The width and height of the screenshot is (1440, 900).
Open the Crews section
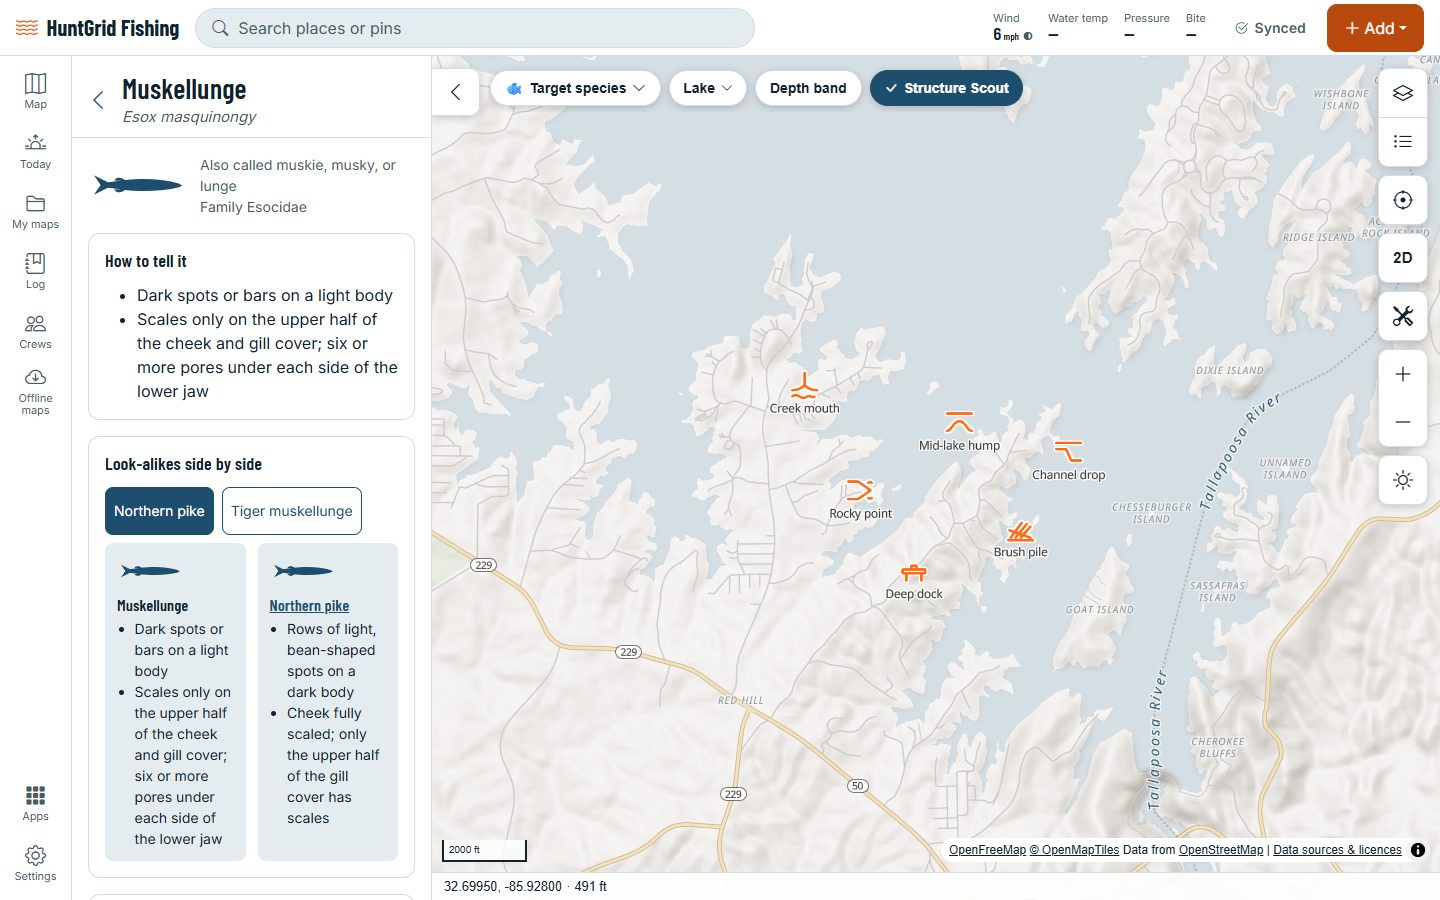(35, 331)
